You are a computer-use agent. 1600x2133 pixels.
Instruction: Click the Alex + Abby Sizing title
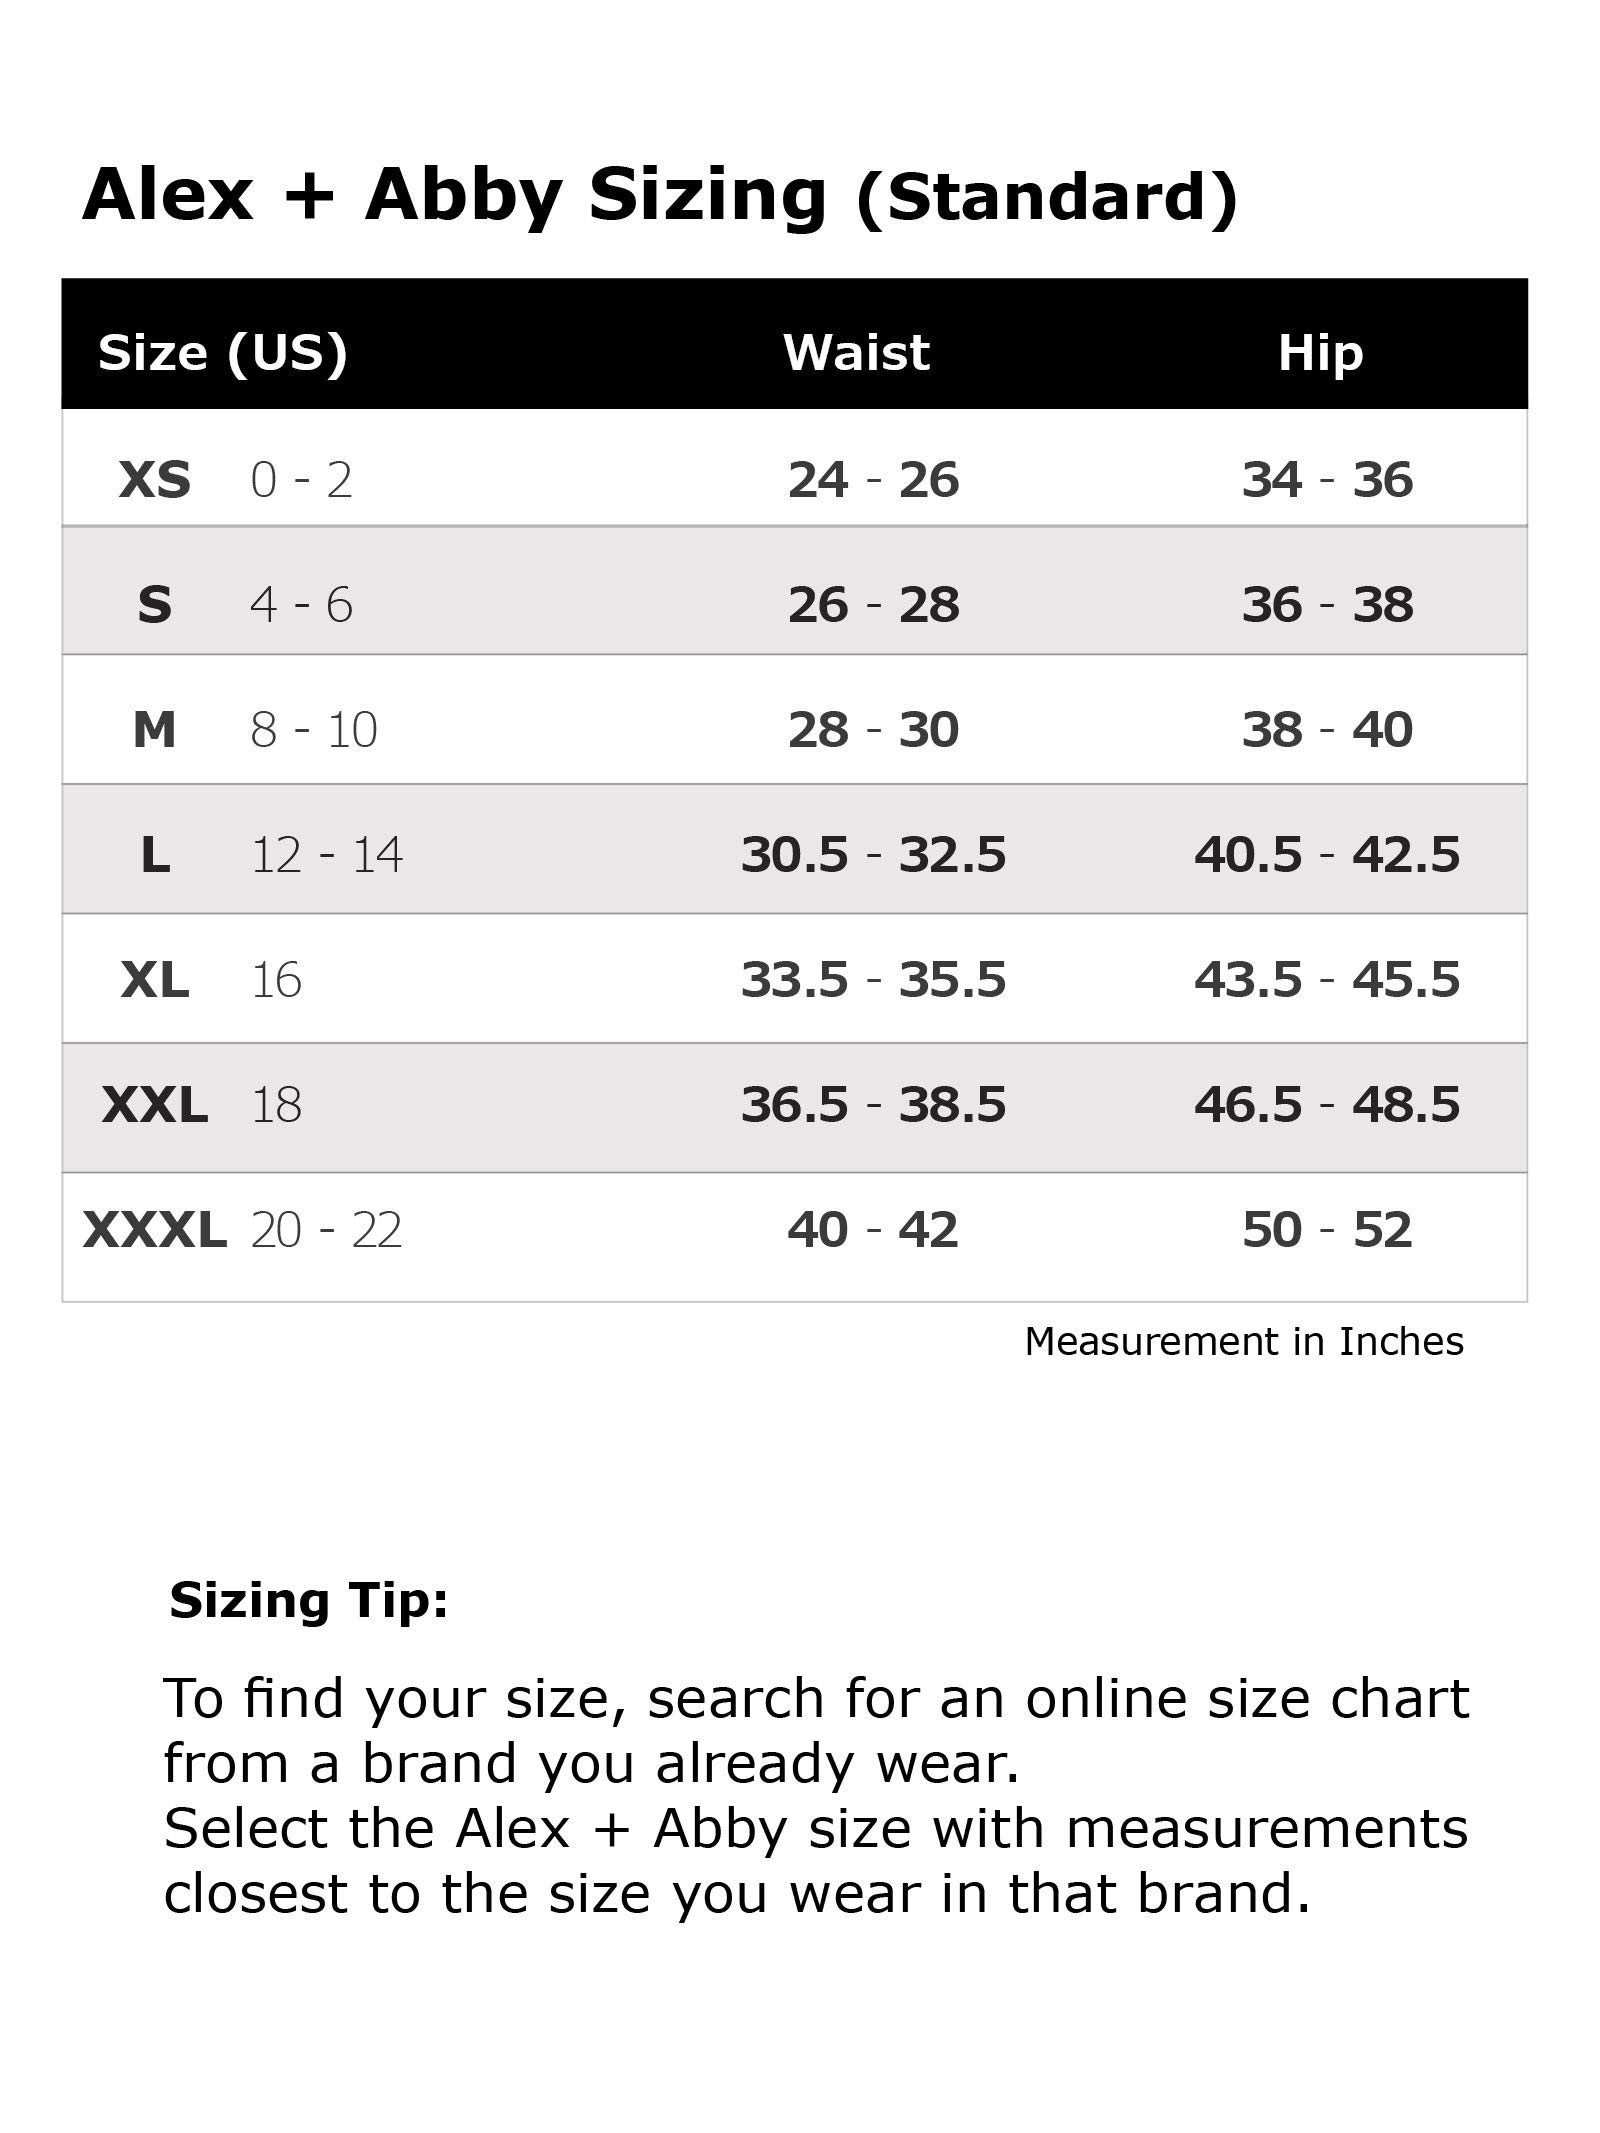pyautogui.click(x=660, y=195)
